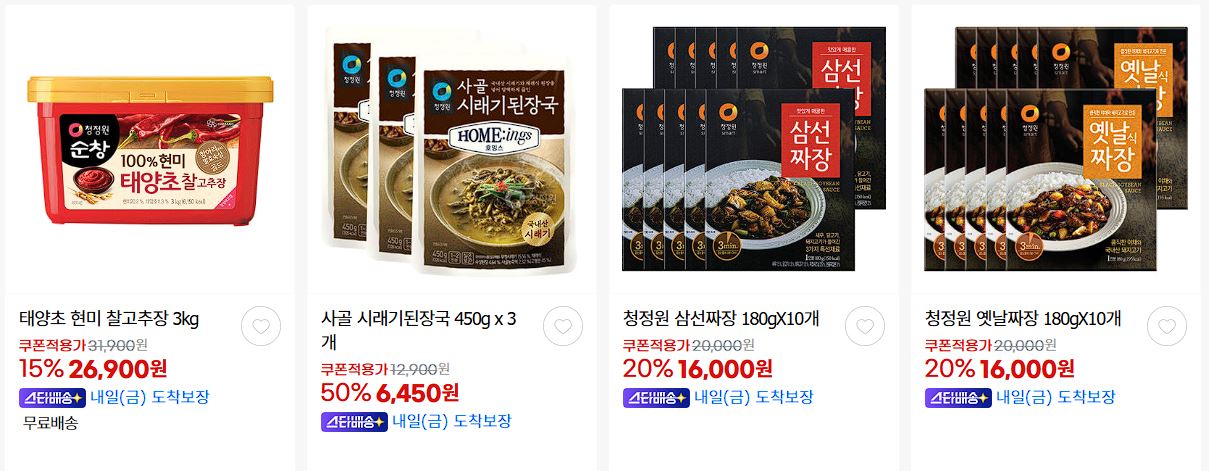
Task: Click the 스타배송 badge under the gochujang
Action: point(52,396)
